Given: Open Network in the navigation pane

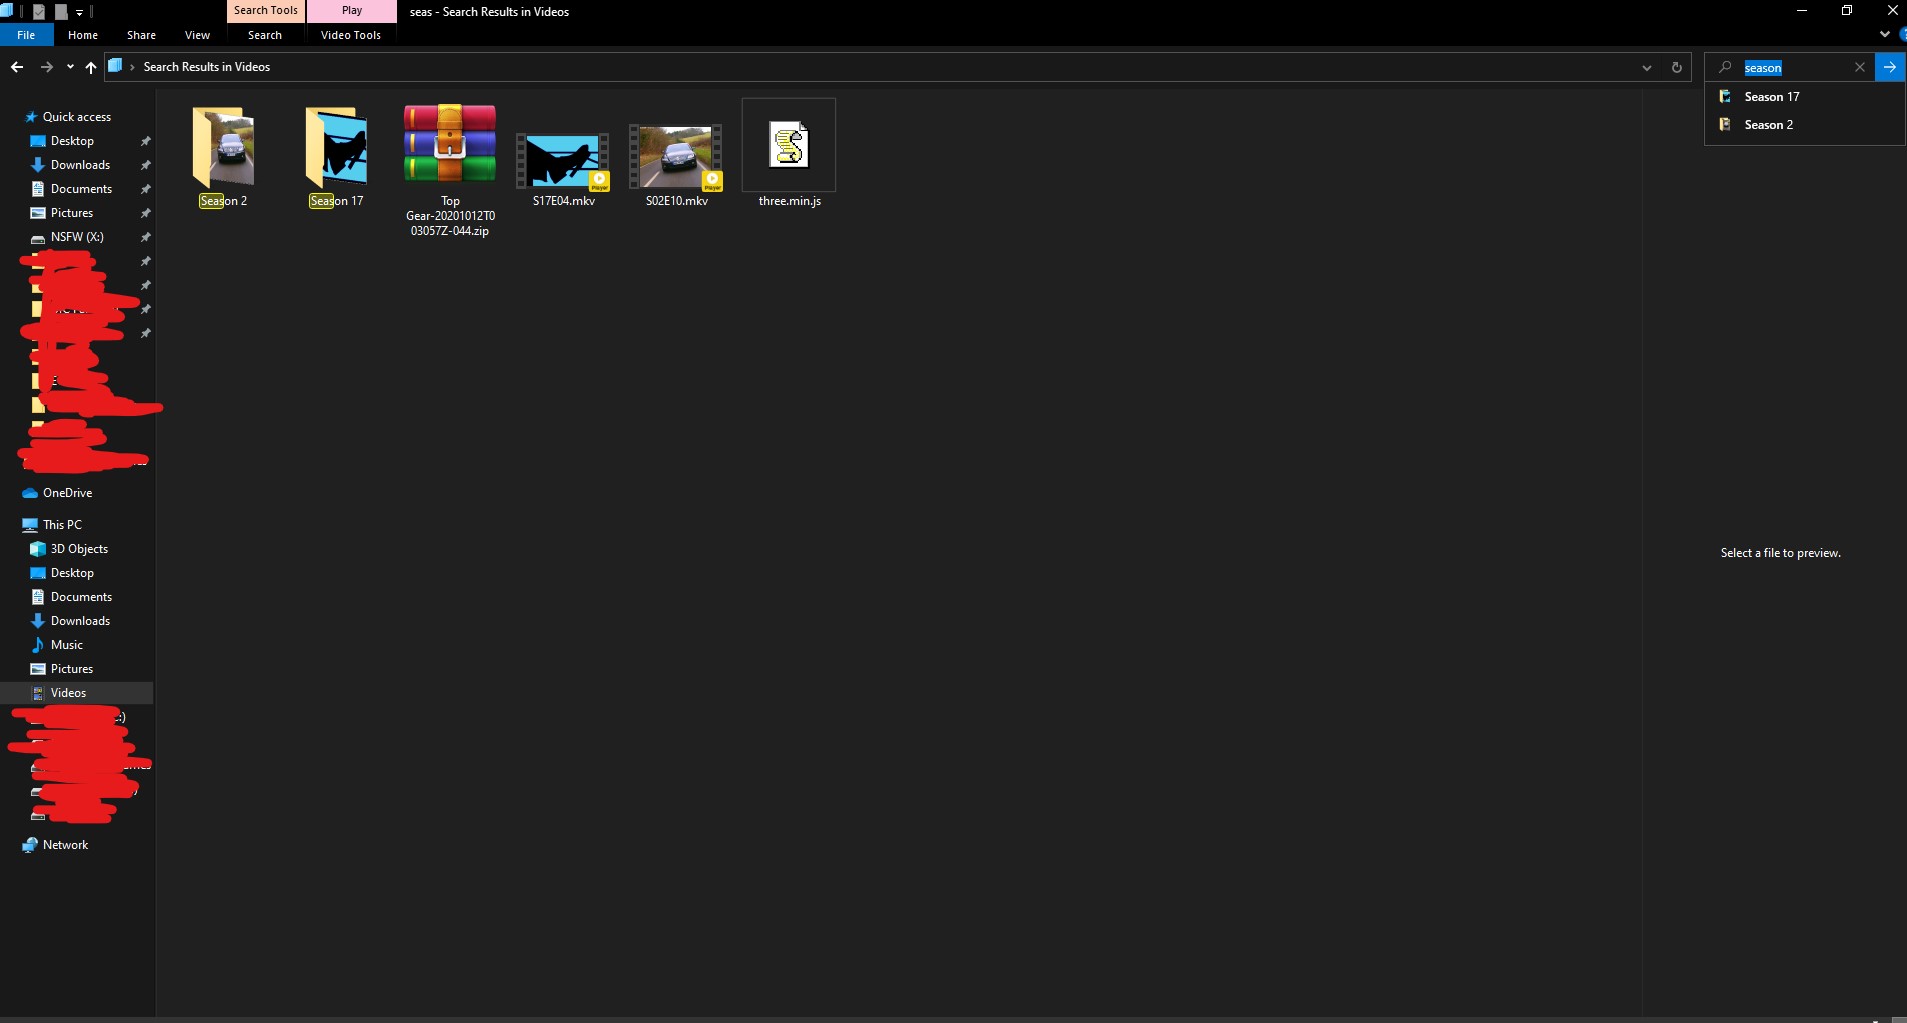Looking at the screenshot, I should (65, 845).
